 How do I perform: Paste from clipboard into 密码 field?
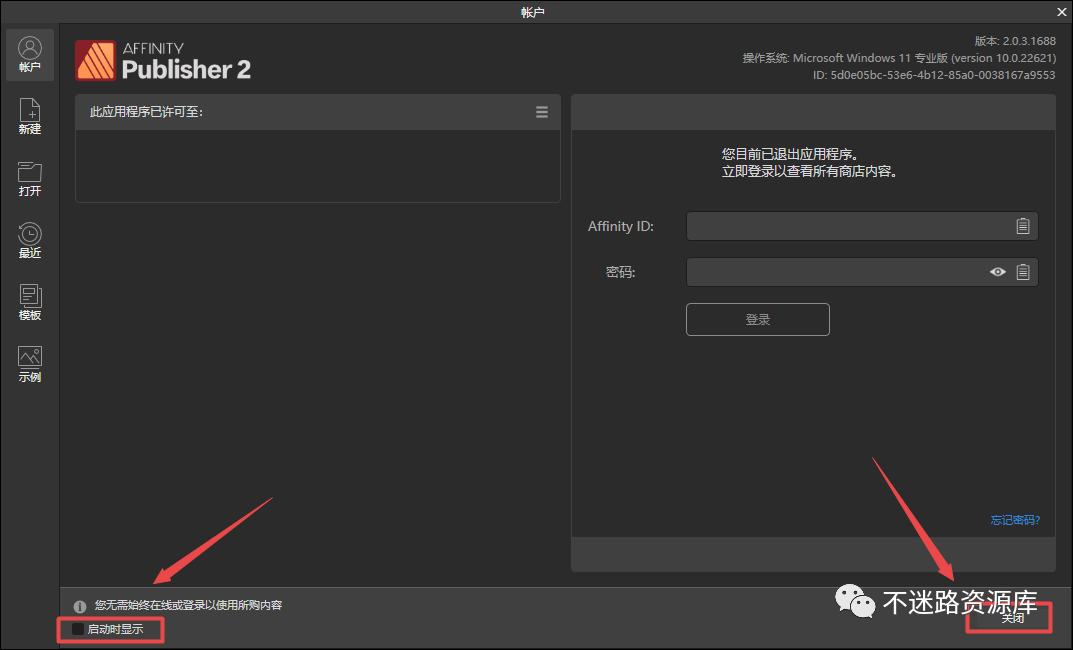(x=1022, y=272)
